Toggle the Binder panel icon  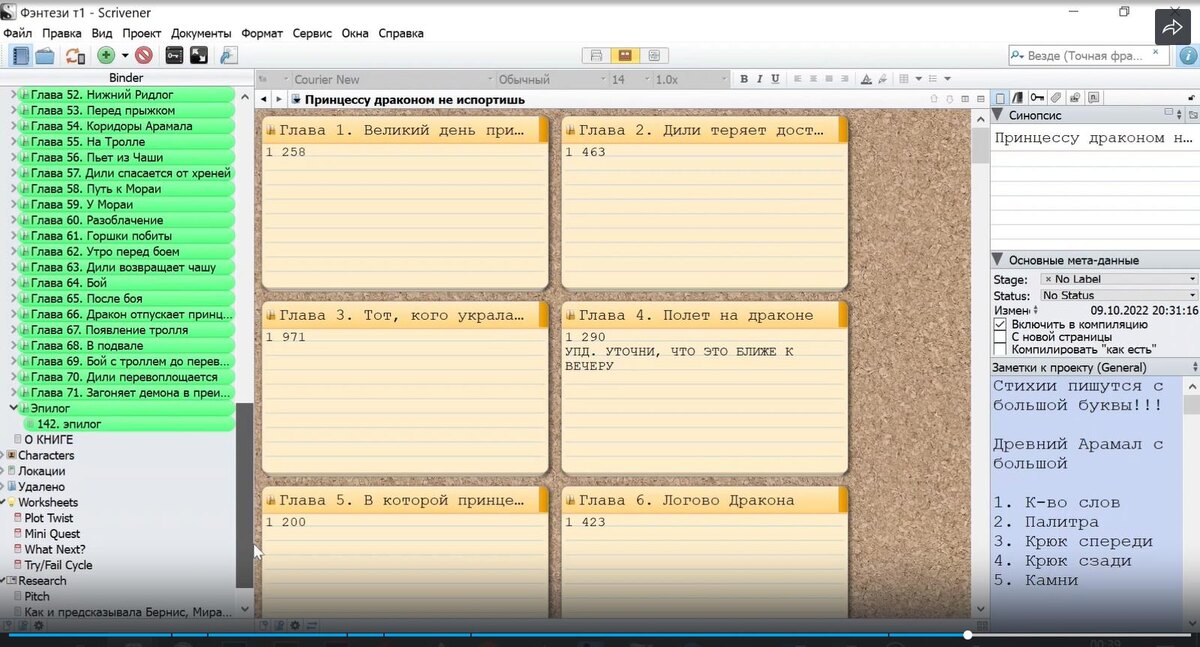coord(19,56)
